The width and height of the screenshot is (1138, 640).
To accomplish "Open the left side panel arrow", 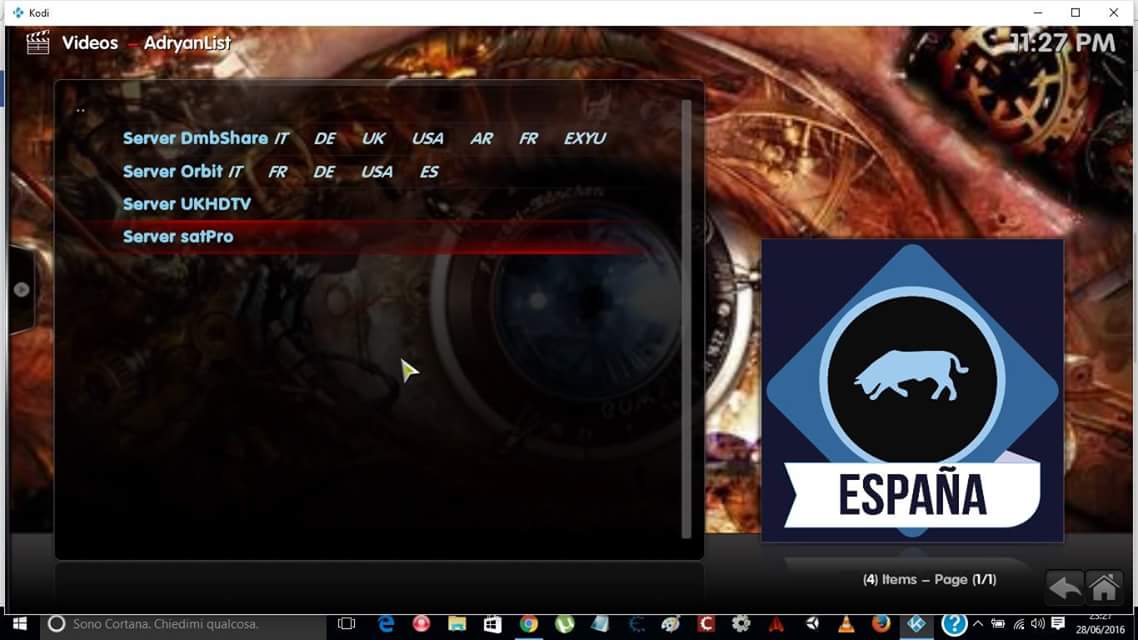I will pos(21,290).
